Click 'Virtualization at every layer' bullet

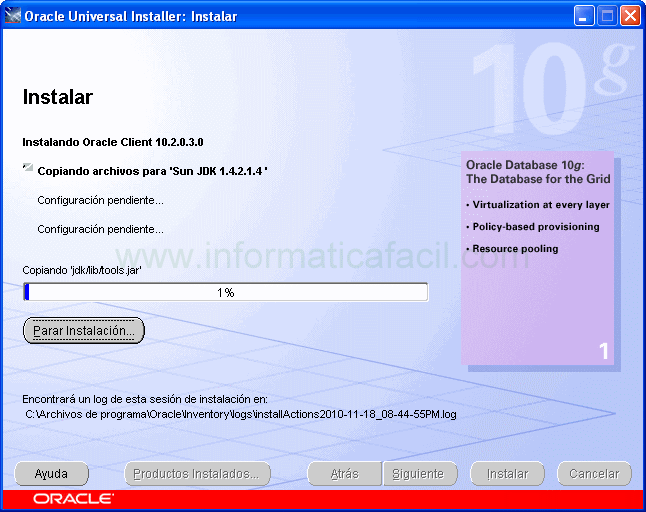click(x=538, y=205)
